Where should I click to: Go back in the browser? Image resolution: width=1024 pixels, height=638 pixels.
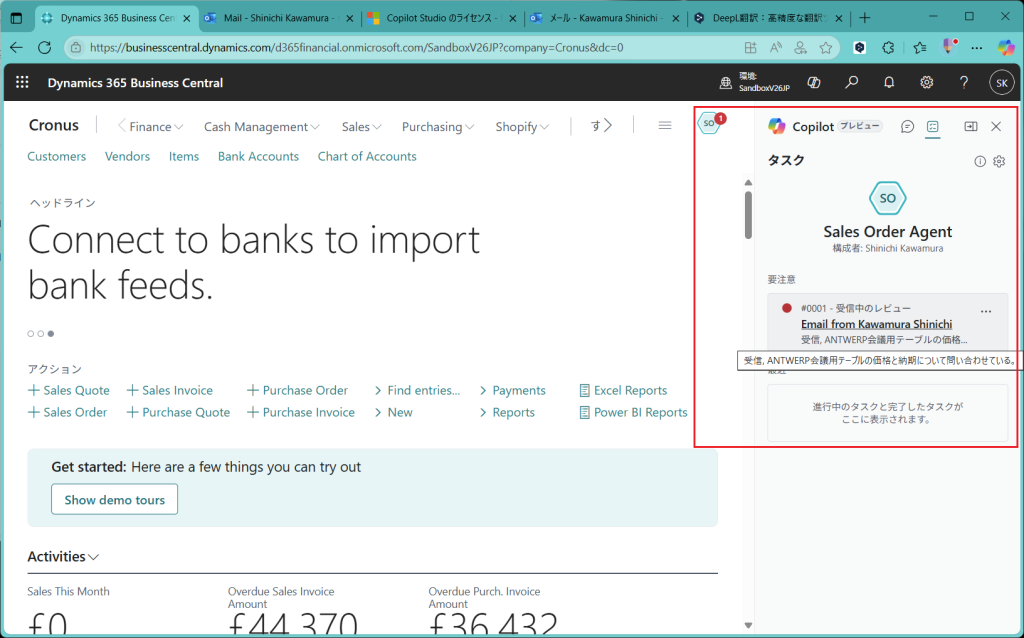(x=16, y=48)
